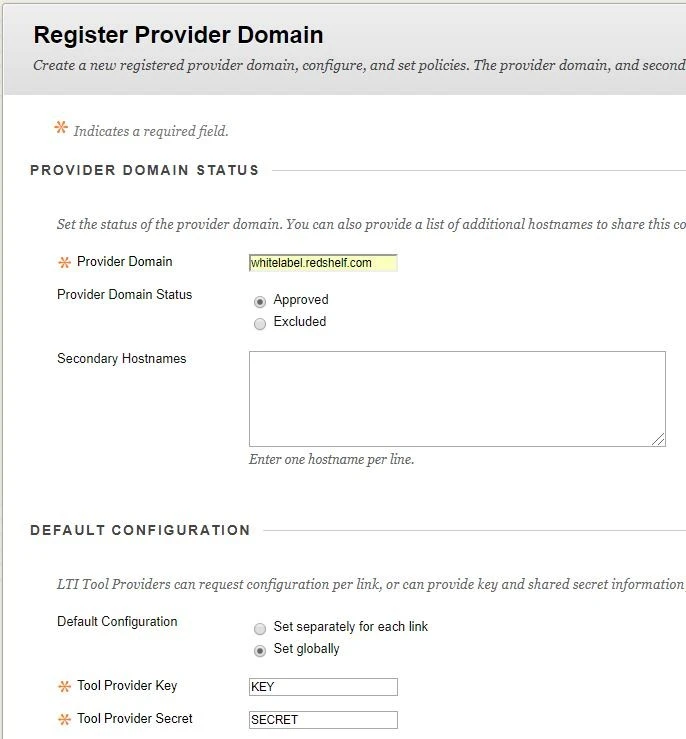The image size is (686, 739).
Task: Click the asterisk in the required field legend
Action: (x=61, y=129)
